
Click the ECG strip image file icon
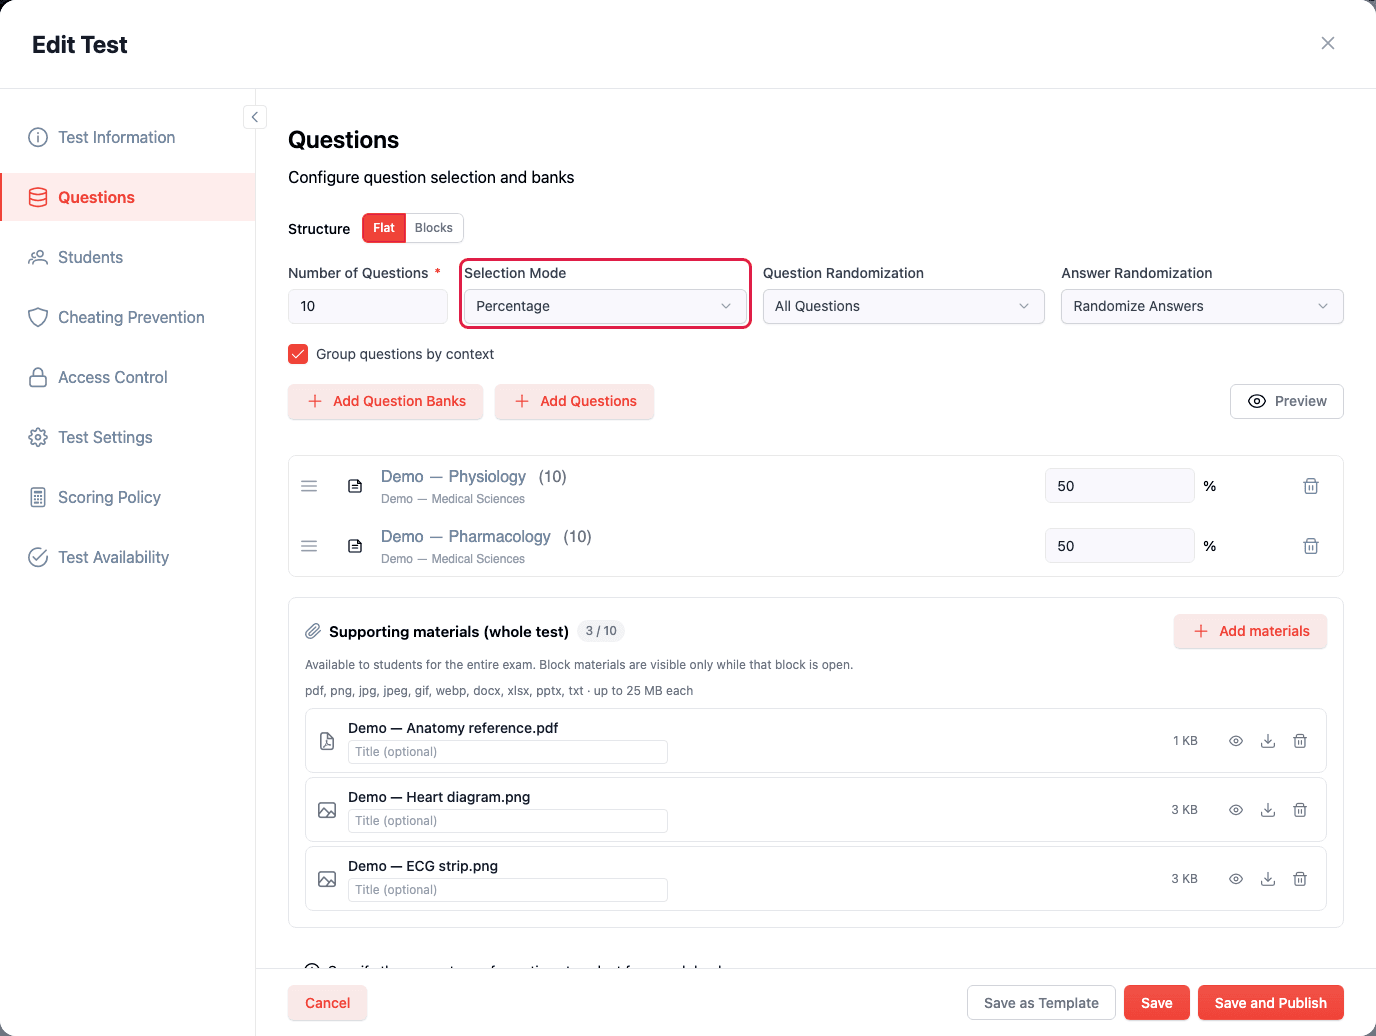coord(327,879)
